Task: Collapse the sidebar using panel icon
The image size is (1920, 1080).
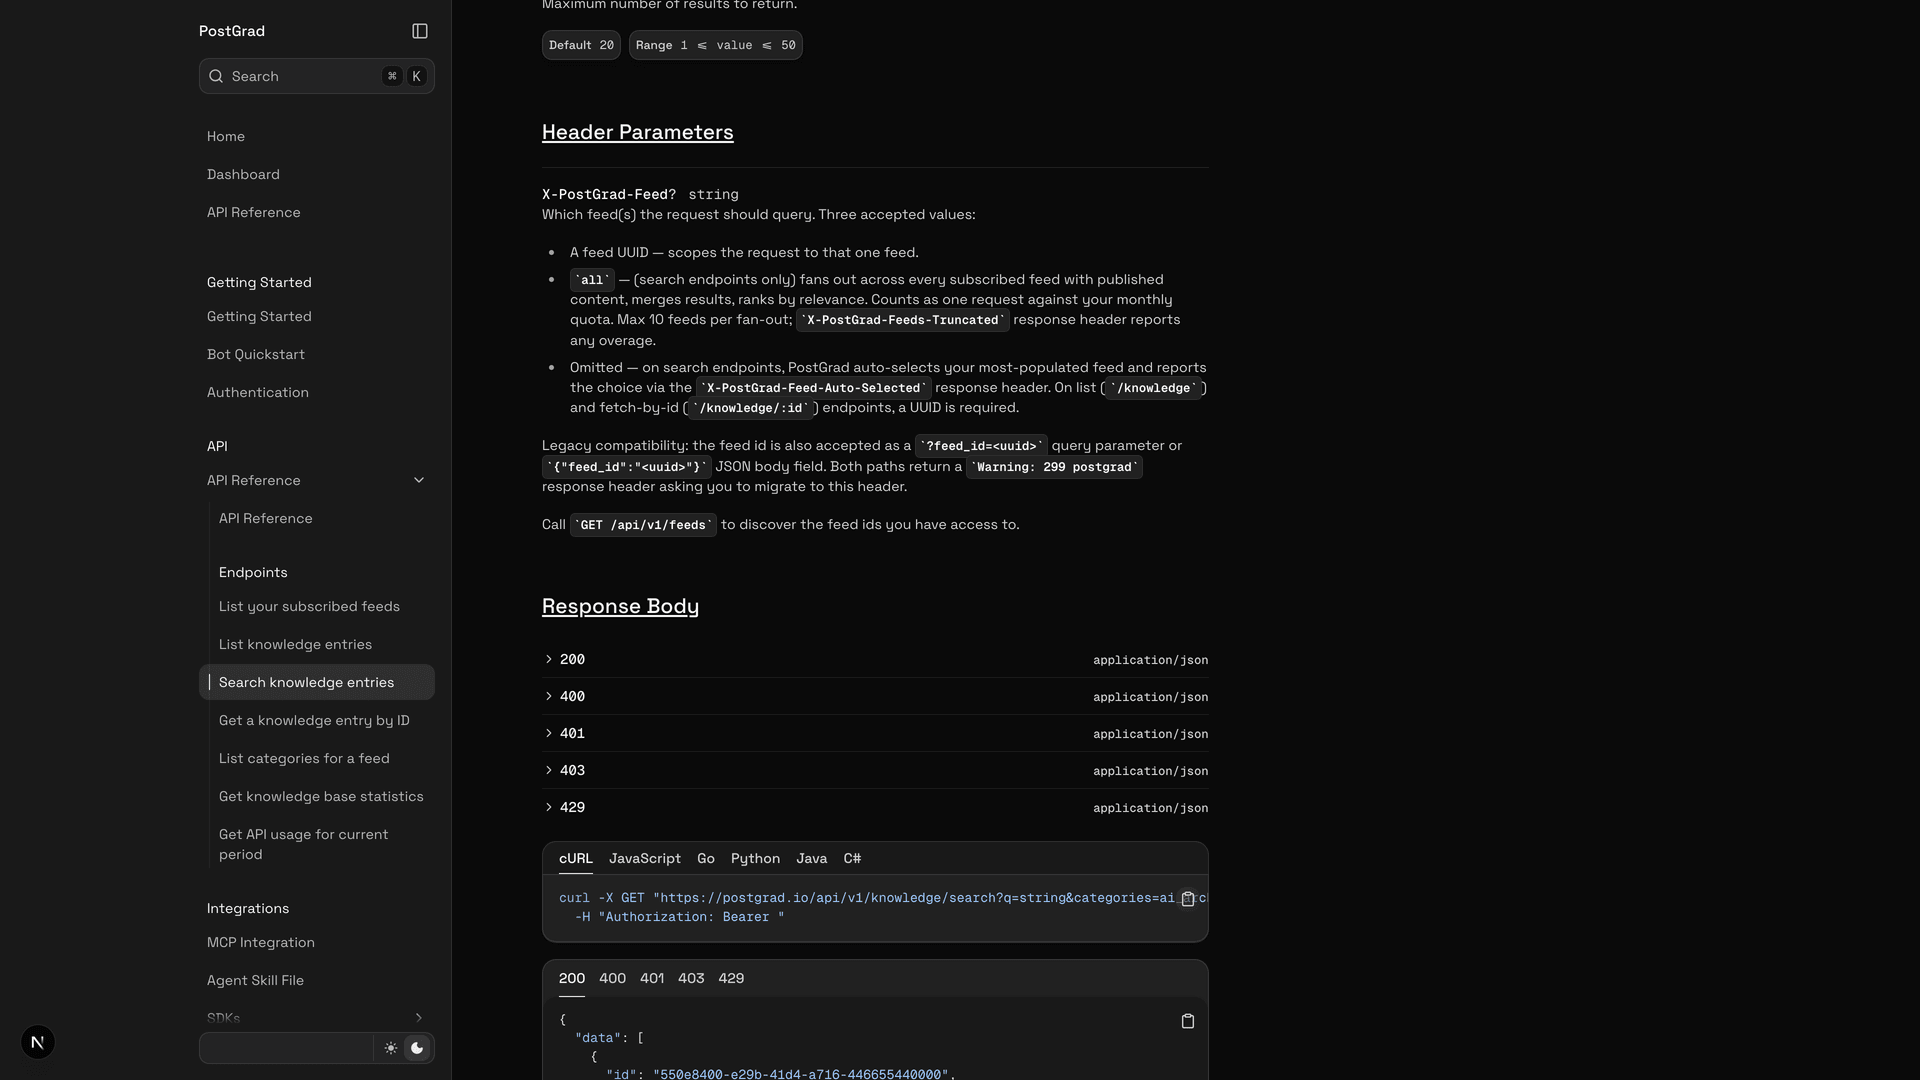Action: tap(420, 31)
